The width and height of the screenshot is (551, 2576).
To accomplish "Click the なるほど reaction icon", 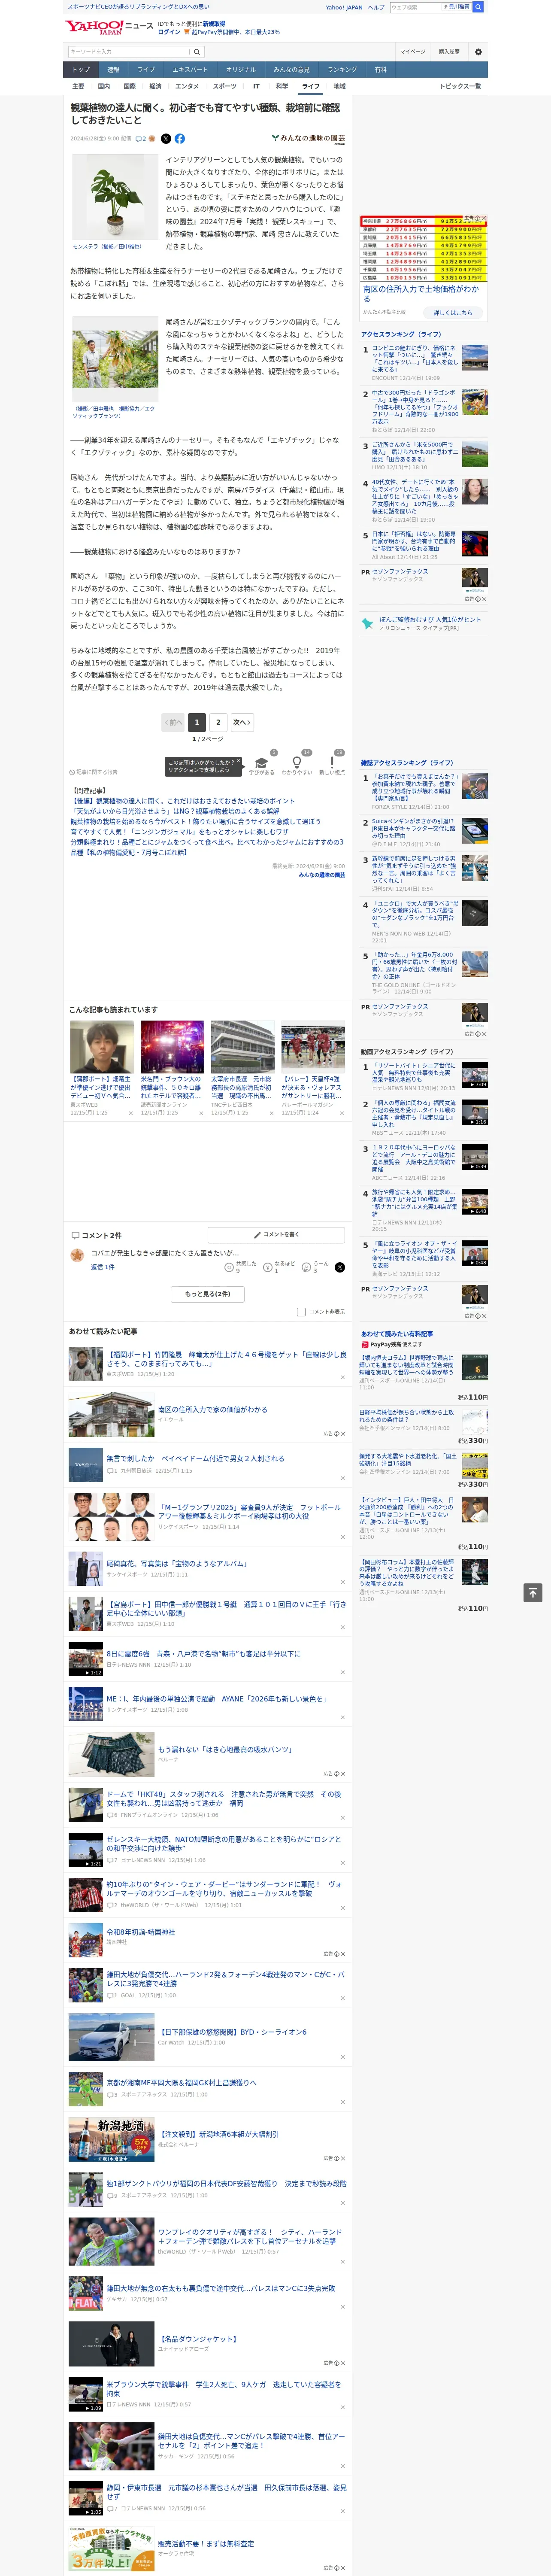I will [x=268, y=1267].
